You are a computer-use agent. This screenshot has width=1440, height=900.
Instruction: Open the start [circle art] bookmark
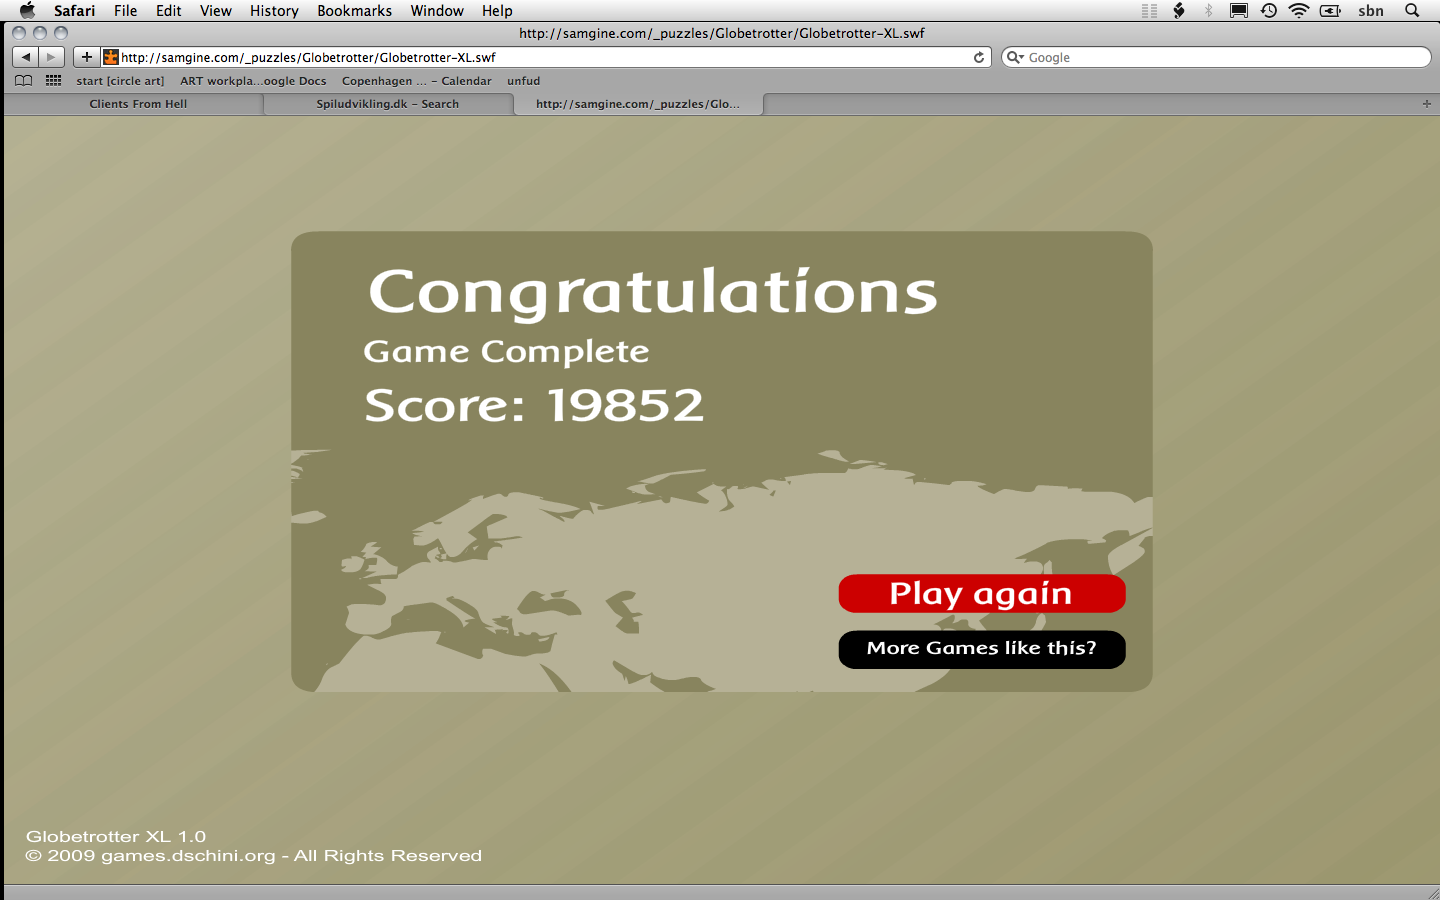tap(120, 81)
